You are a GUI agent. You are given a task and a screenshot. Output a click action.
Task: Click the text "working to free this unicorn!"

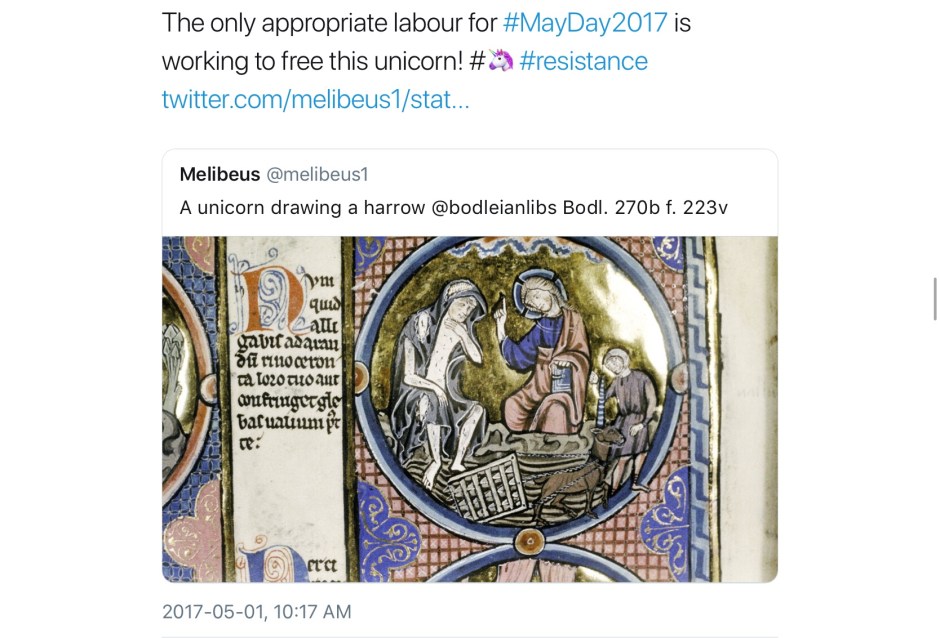[x=311, y=61]
